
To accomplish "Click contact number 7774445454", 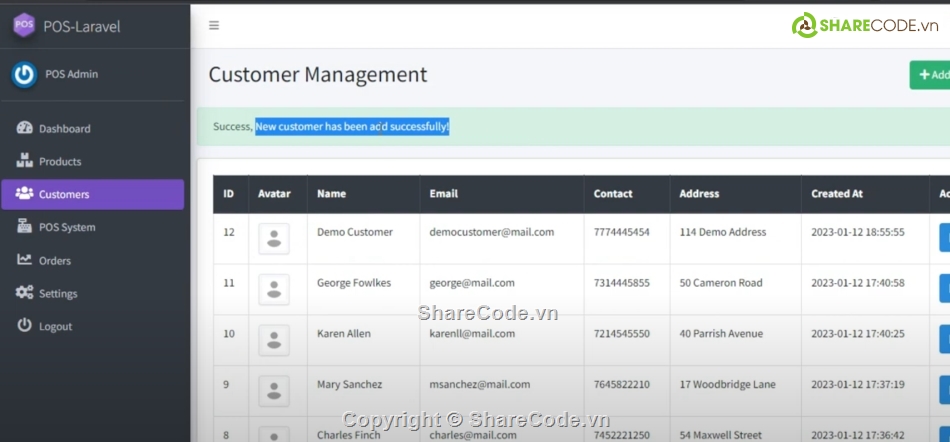I will point(622,232).
